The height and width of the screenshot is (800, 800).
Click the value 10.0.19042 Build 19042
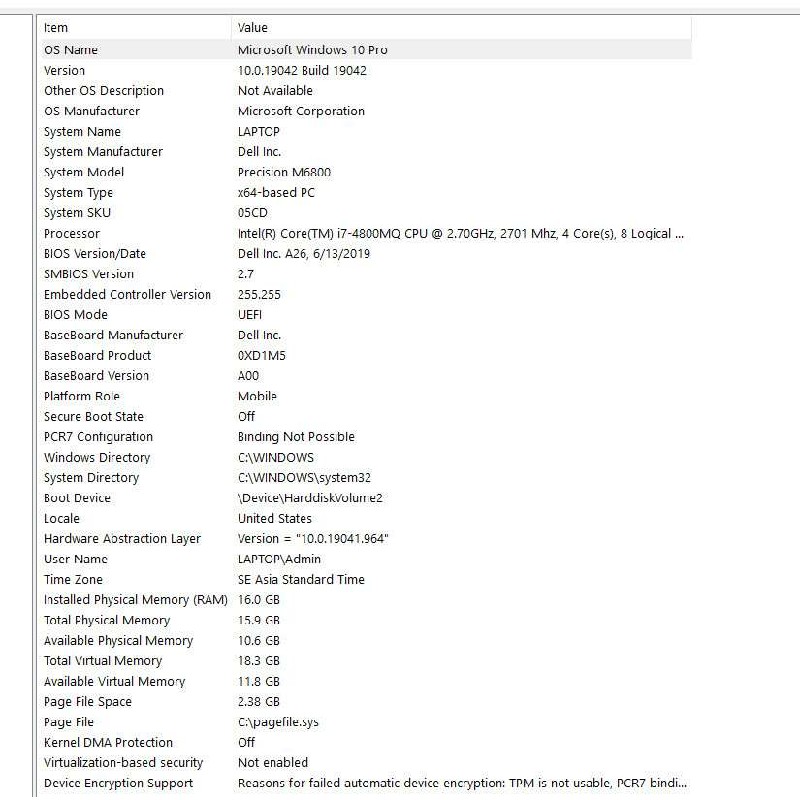302,70
